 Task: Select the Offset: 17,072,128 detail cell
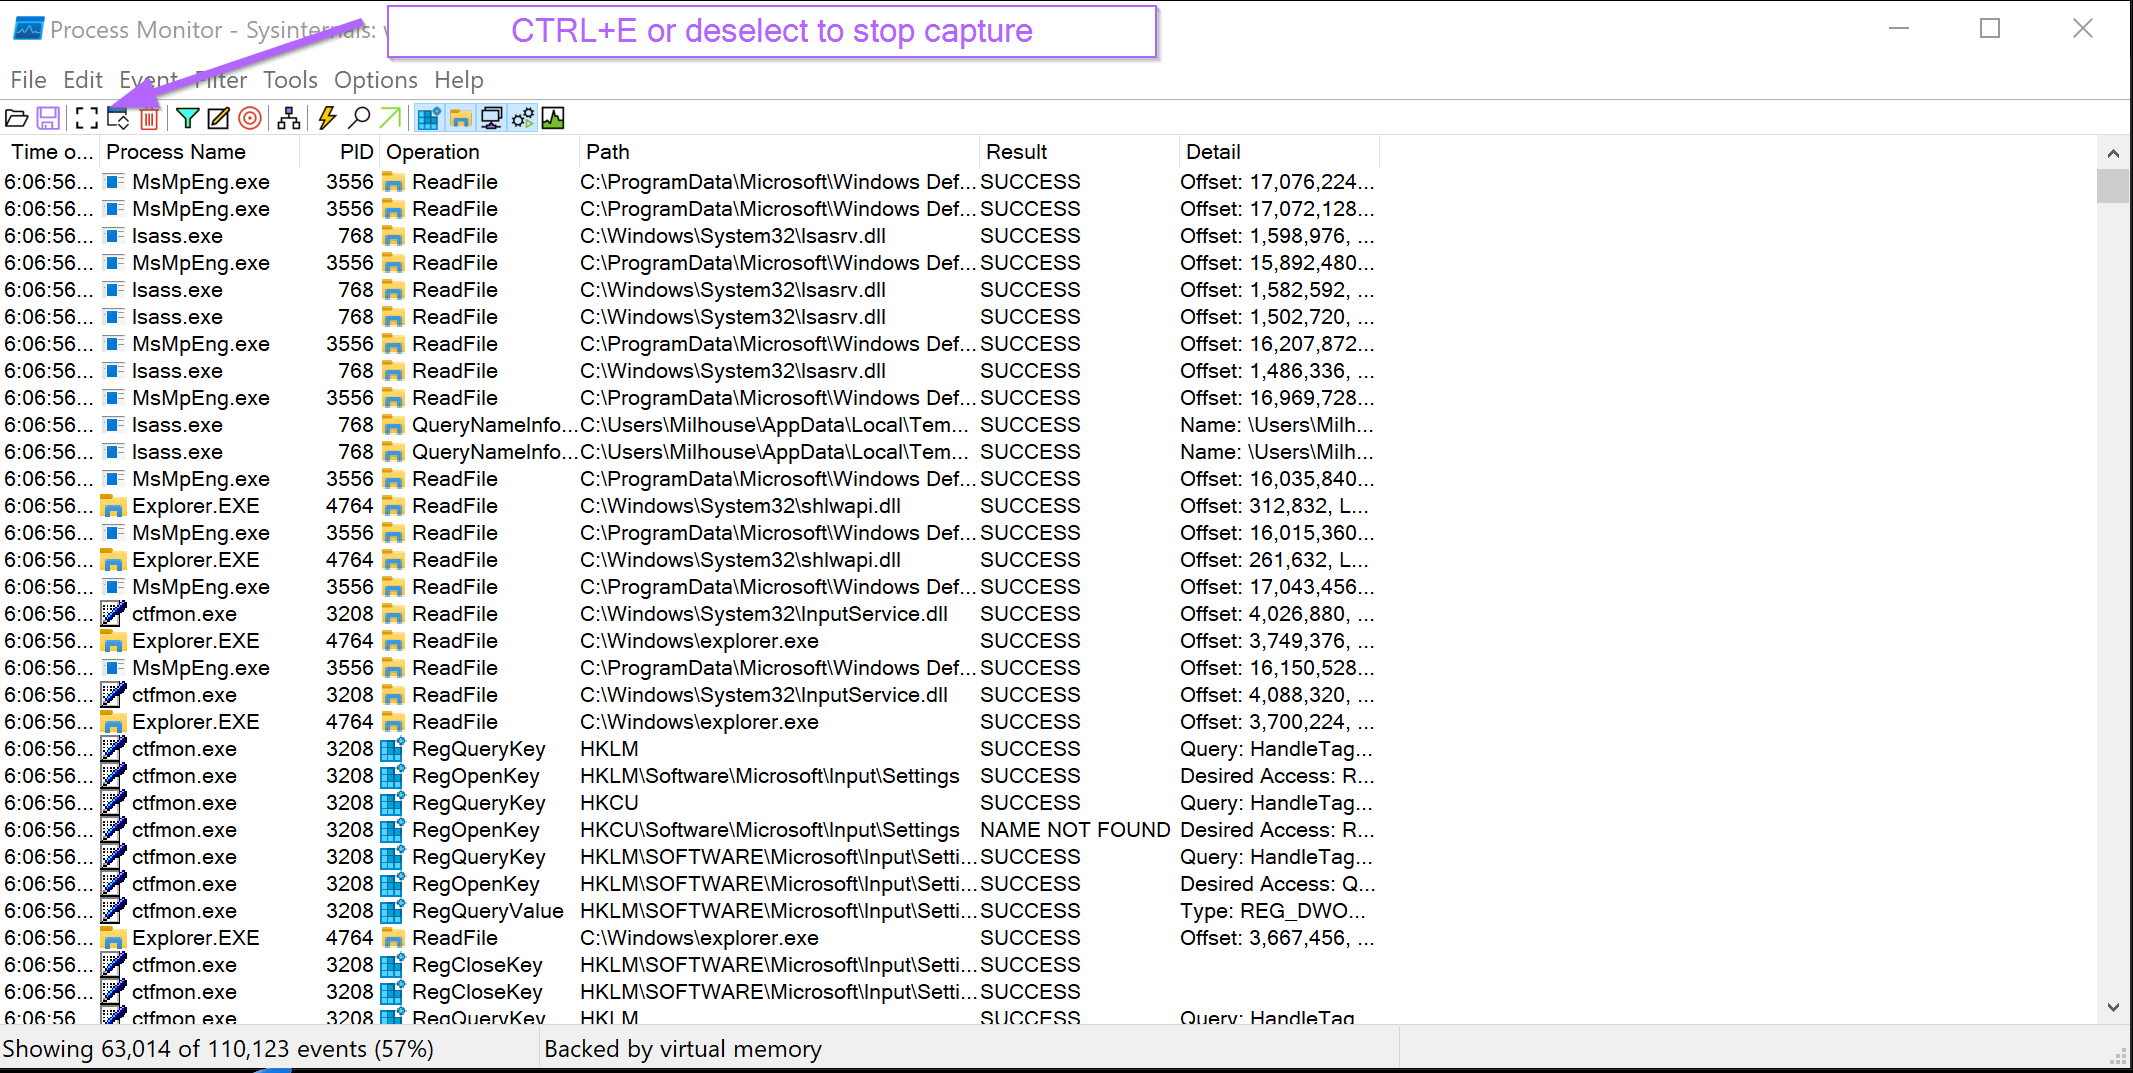coord(1277,209)
